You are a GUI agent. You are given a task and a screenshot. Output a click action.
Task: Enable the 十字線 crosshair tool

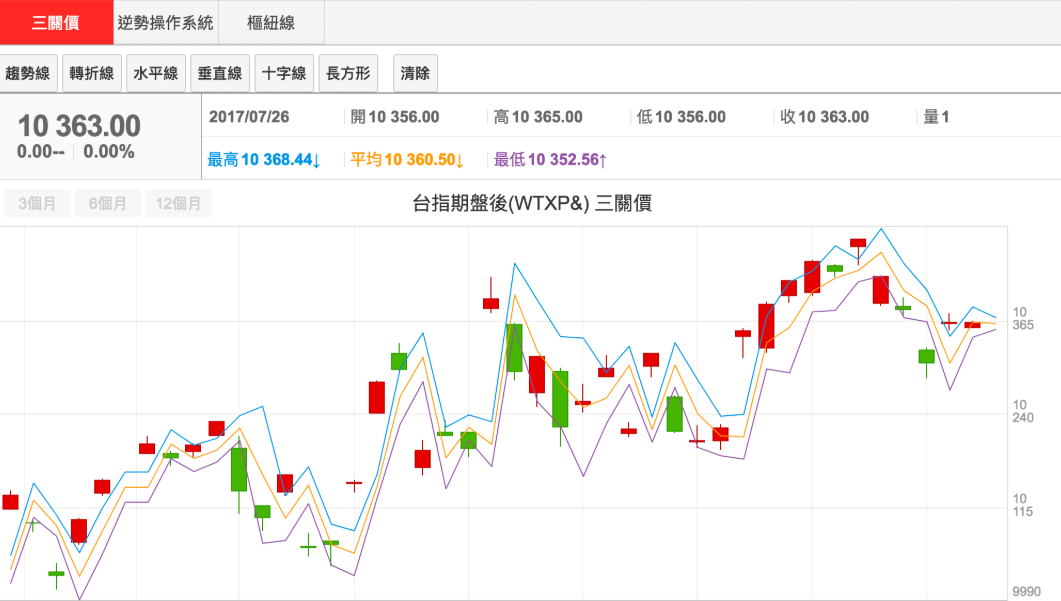pyautogui.click(x=284, y=73)
